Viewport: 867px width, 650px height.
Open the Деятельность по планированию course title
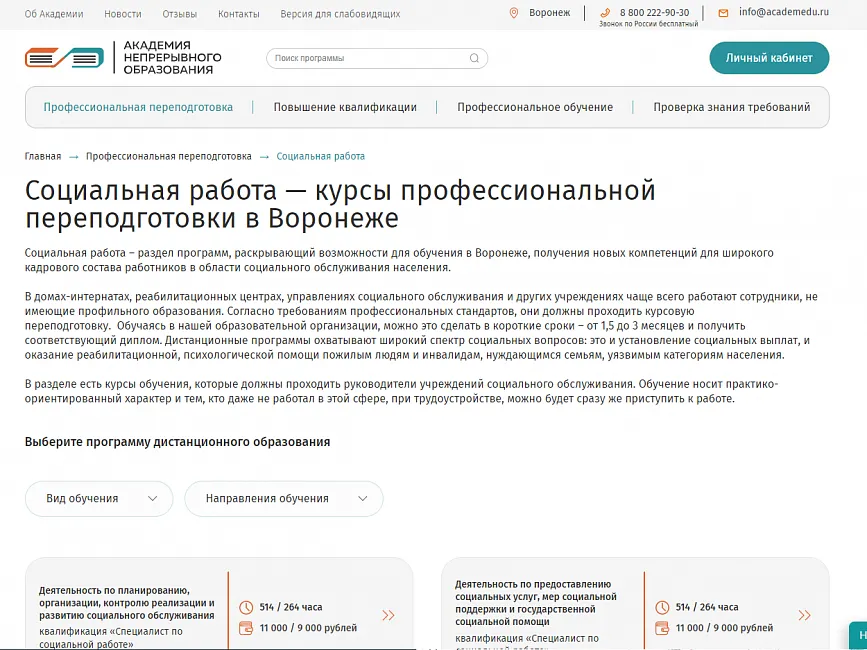(127, 603)
